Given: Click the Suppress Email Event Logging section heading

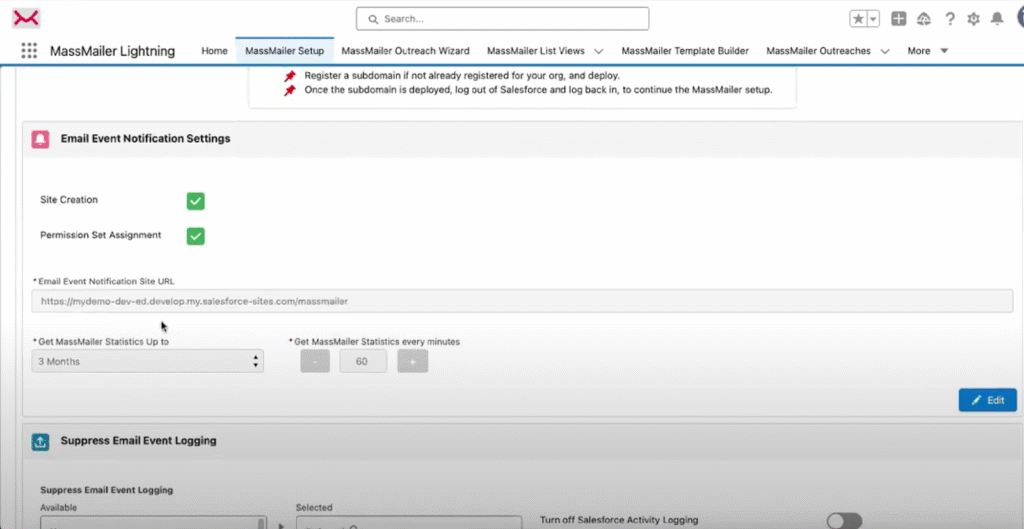Looking at the screenshot, I should [138, 441].
